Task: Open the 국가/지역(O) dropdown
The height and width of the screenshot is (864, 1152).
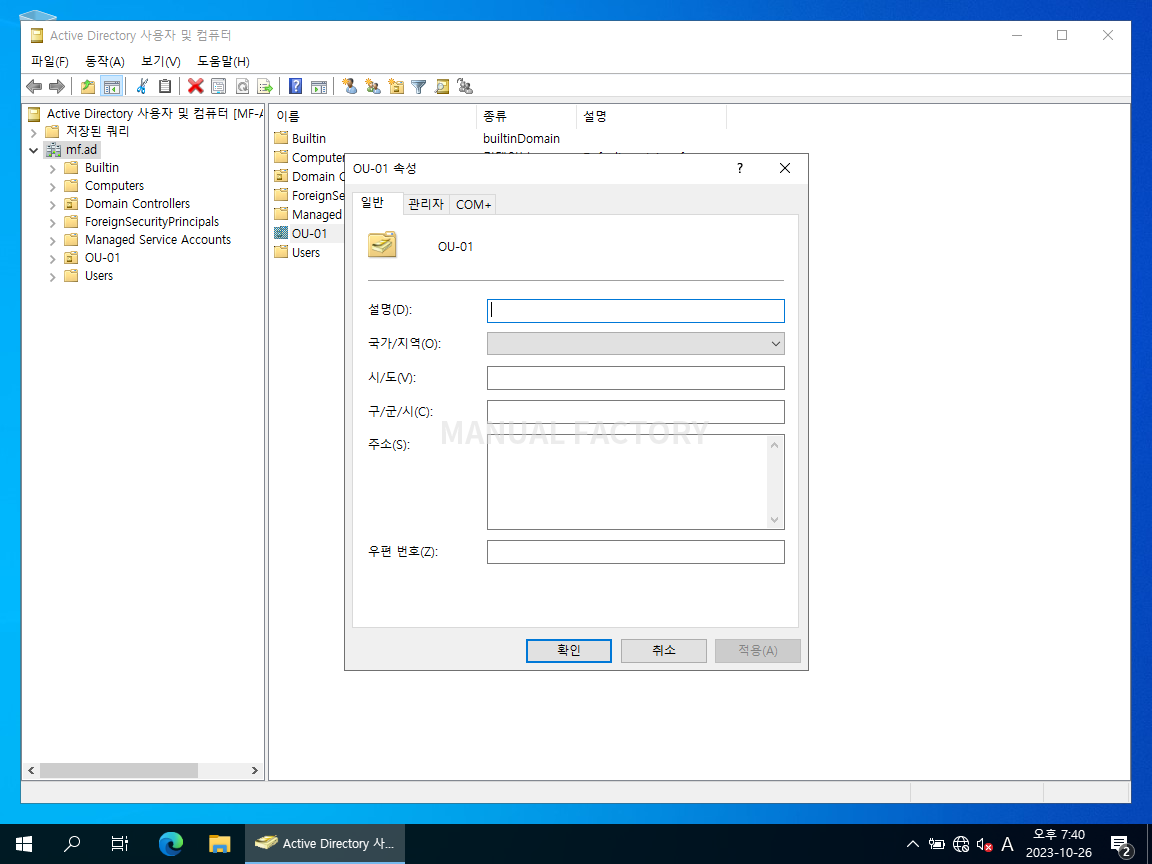Action: [x=636, y=344]
